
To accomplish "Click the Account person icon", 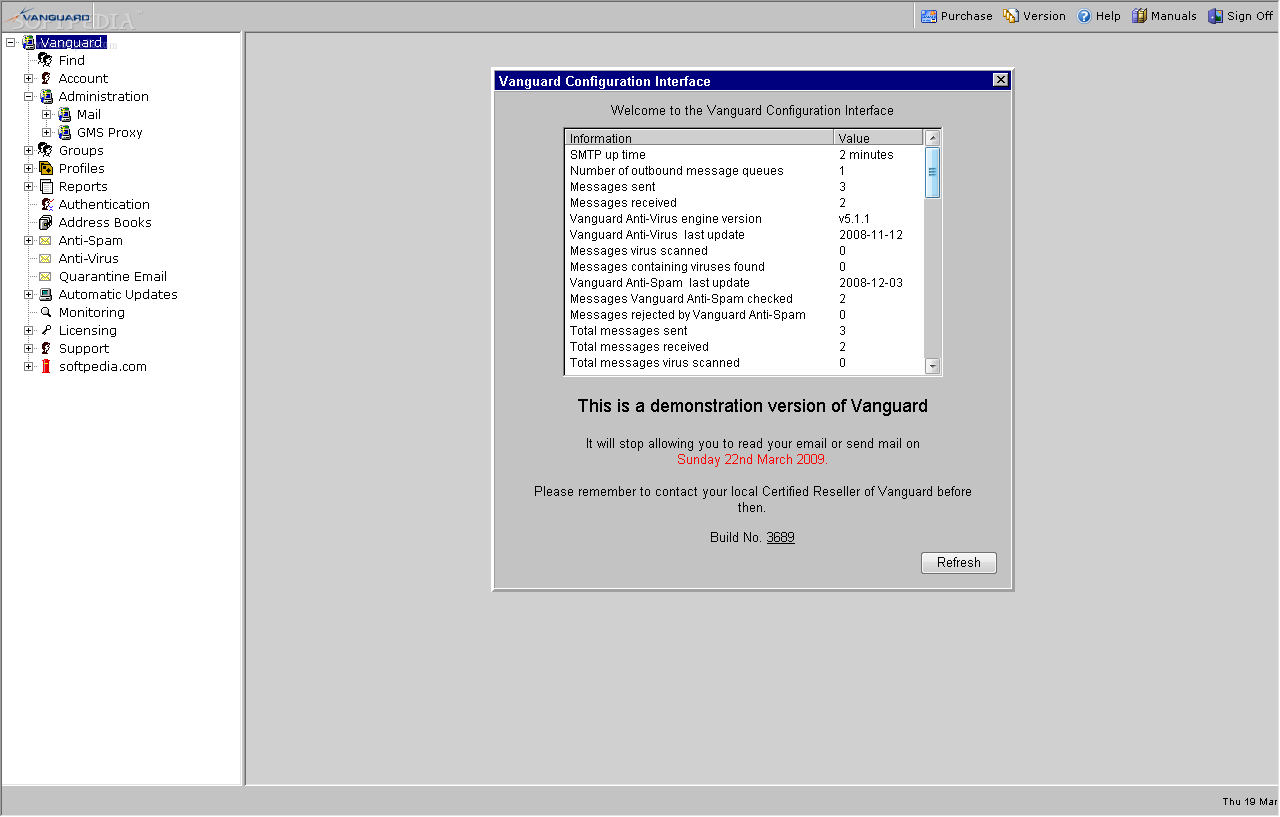I will click(45, 78).
